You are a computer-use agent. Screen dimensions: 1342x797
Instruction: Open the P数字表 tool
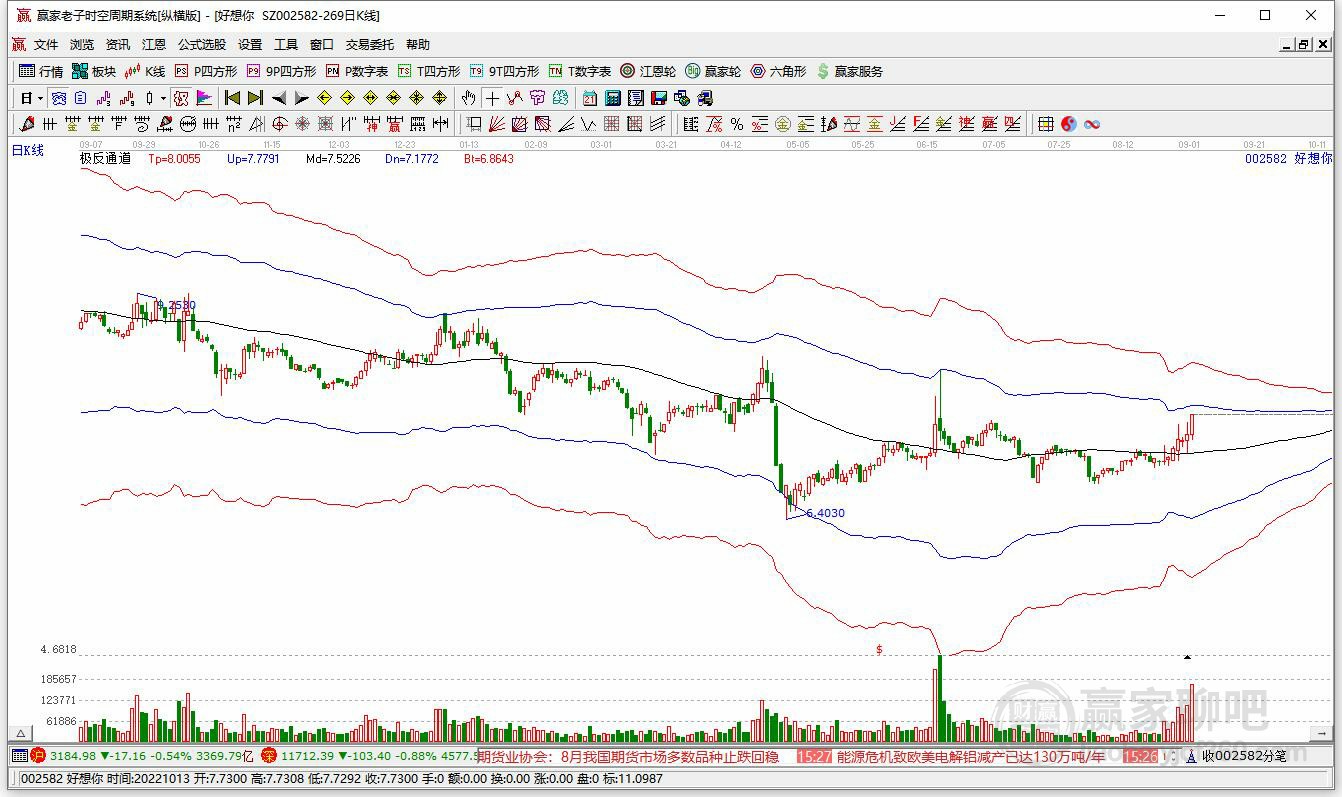pos(357,71)
